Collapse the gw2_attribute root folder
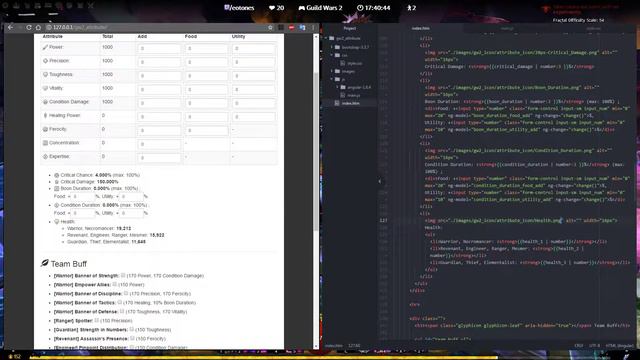The image size is (640, 360). click(x=326, y=38)
